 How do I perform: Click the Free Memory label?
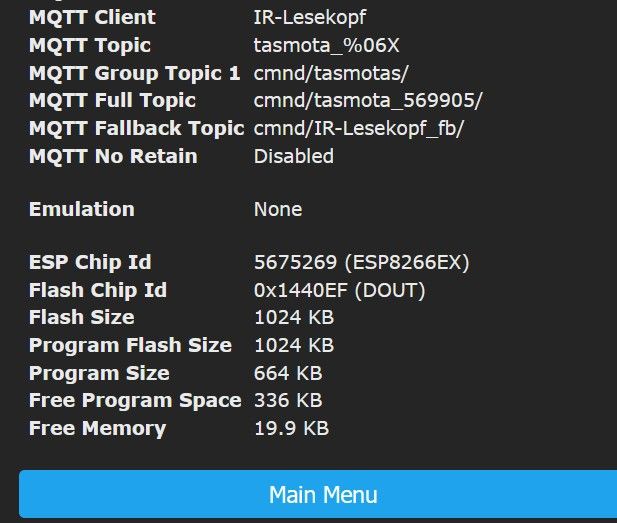pos(97,428)
